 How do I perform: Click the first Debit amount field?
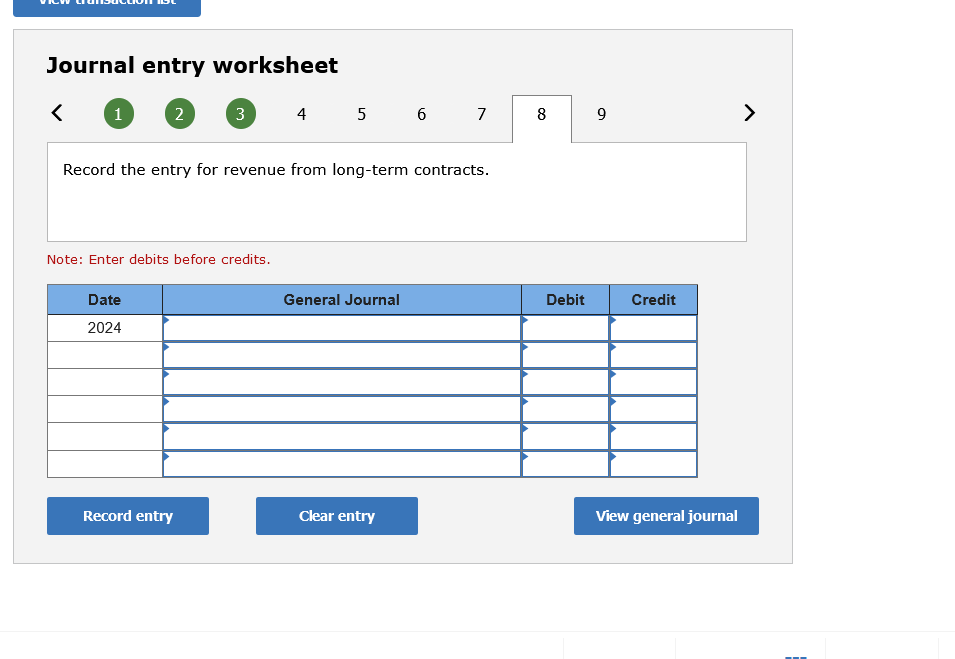[x=565, y=327]
